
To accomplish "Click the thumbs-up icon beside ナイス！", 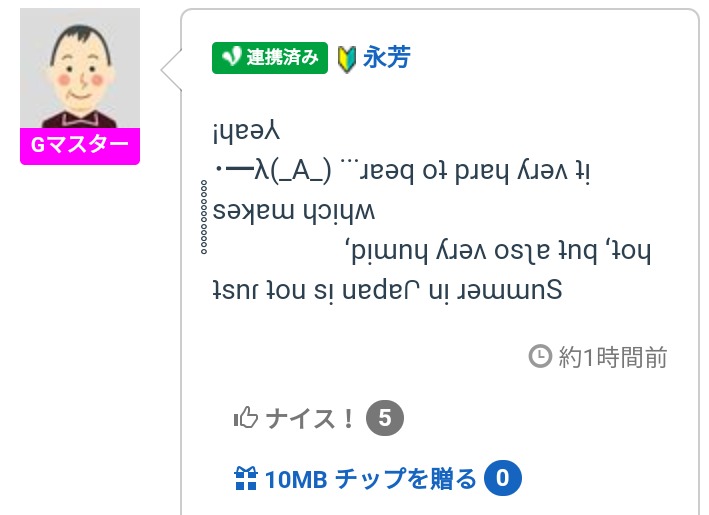I will (x=245, y=418).
